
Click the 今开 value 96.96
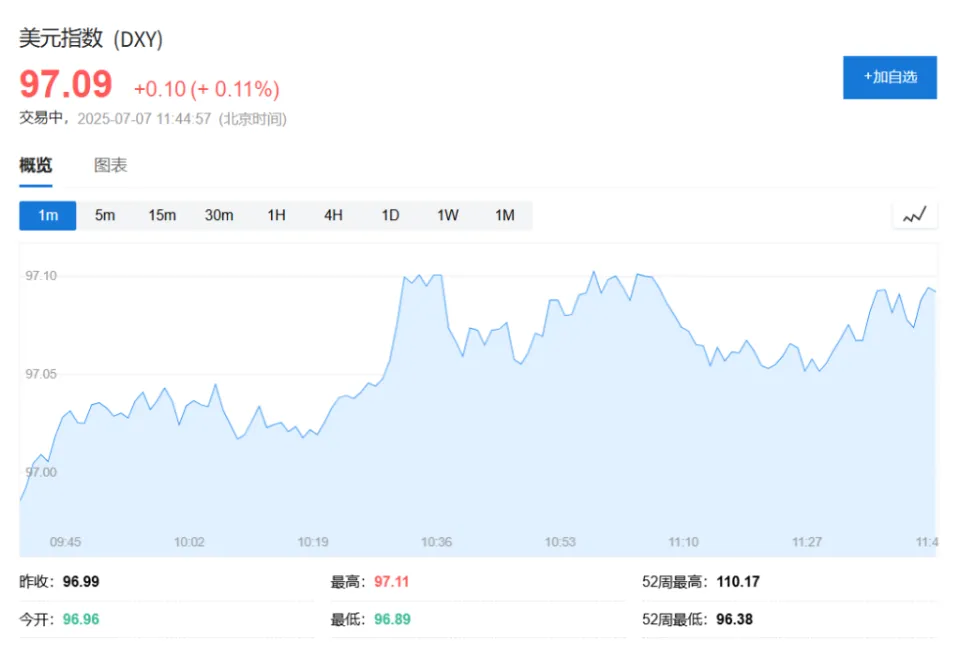point(81,620)
